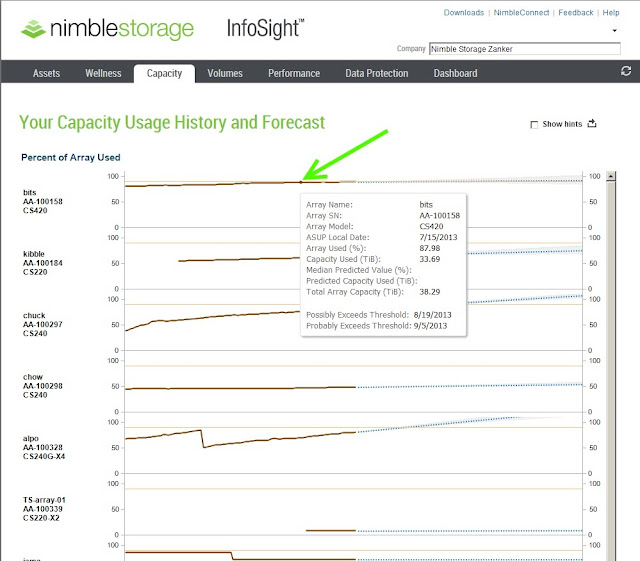640x561 pixels.
Task: Click the 'Possibly Exceeds Threshold' date 8/19/2013
Action: (432, 315)
